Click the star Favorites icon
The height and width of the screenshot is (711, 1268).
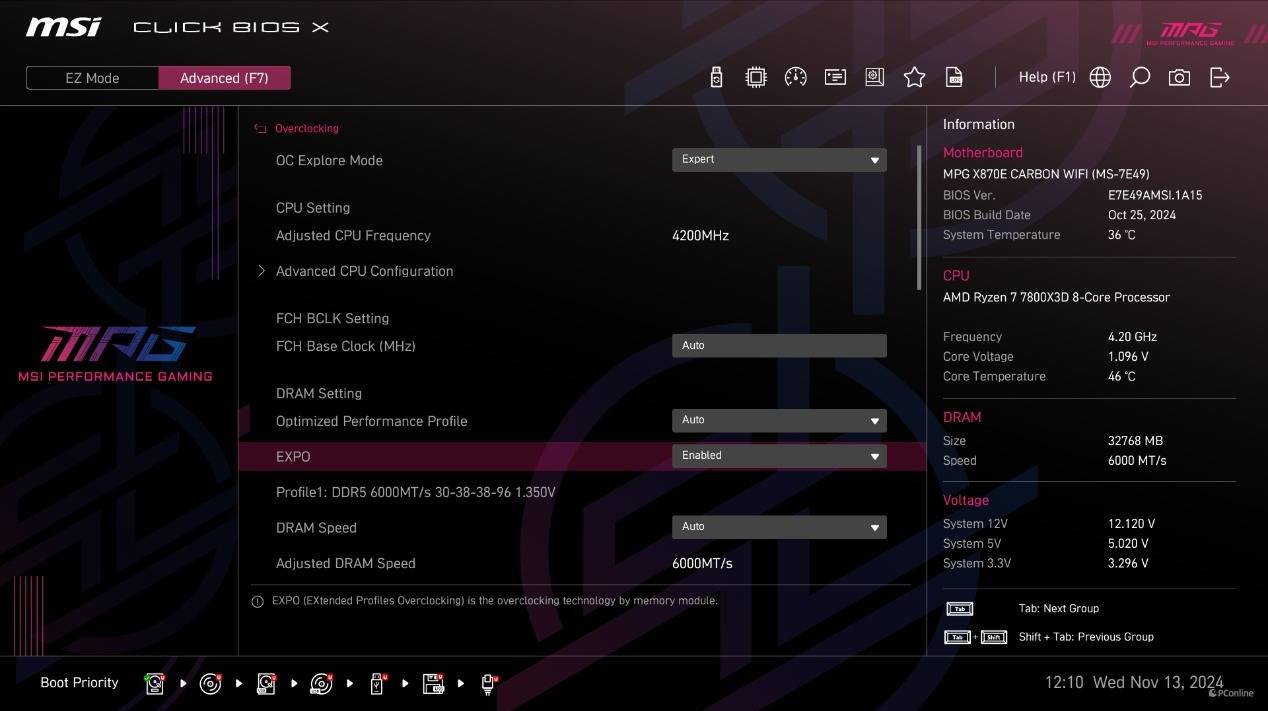(914, 78)
